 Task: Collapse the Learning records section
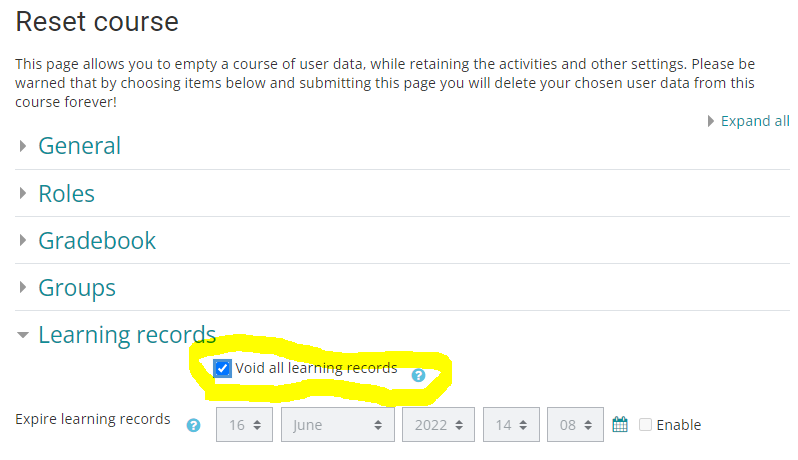127,335
